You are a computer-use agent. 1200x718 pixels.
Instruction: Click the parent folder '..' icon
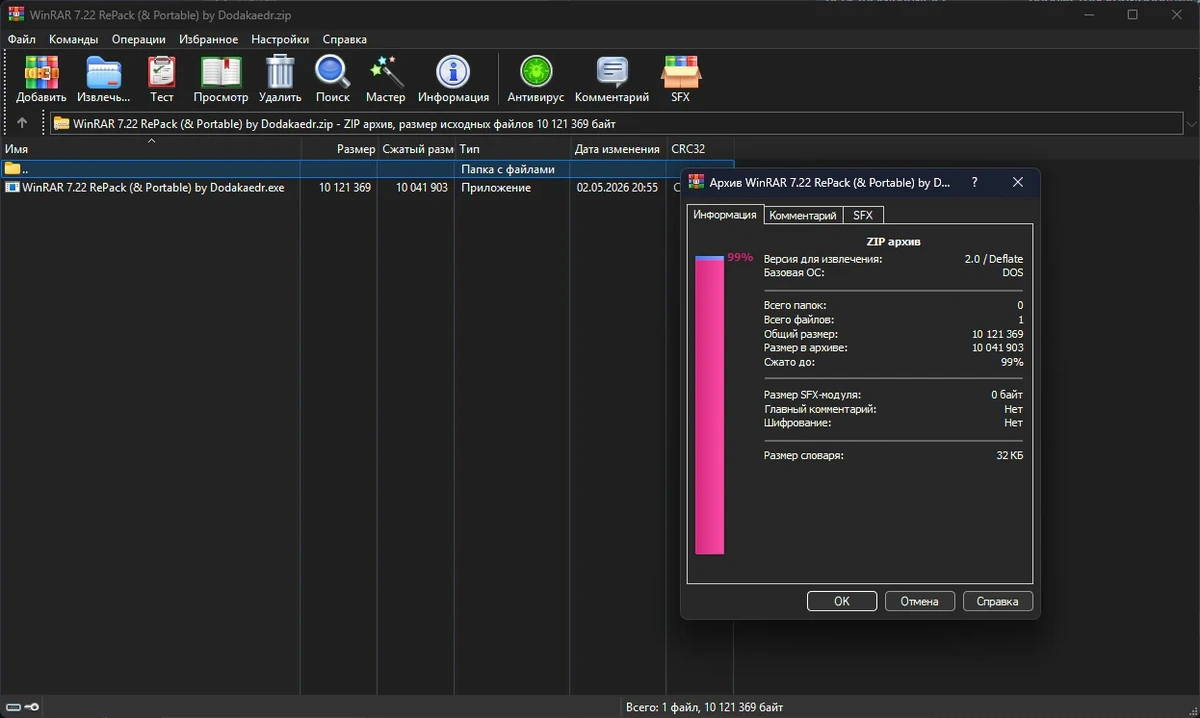click(12, 169)
